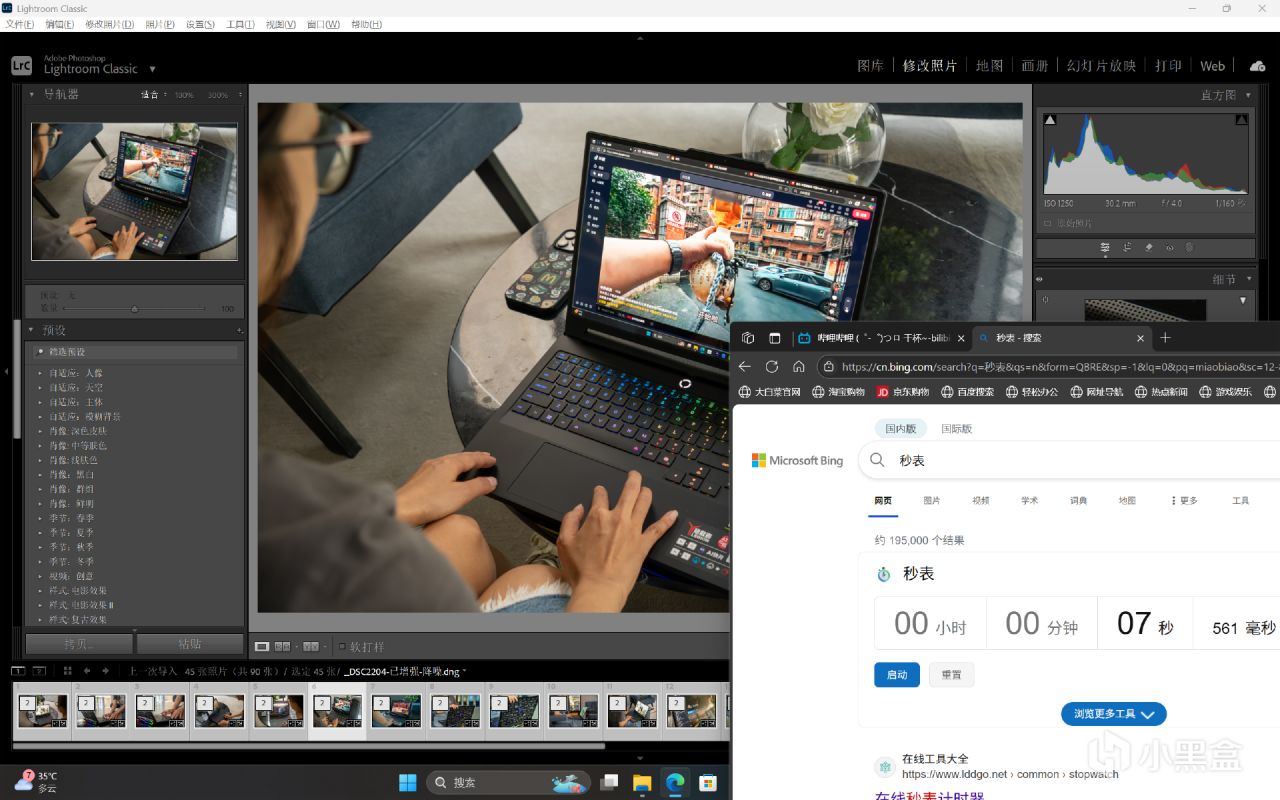The width and height of the screenshot is (1280, 800).
Task: Switch to loupe view mode in toolbar
Action: point(262,647)
